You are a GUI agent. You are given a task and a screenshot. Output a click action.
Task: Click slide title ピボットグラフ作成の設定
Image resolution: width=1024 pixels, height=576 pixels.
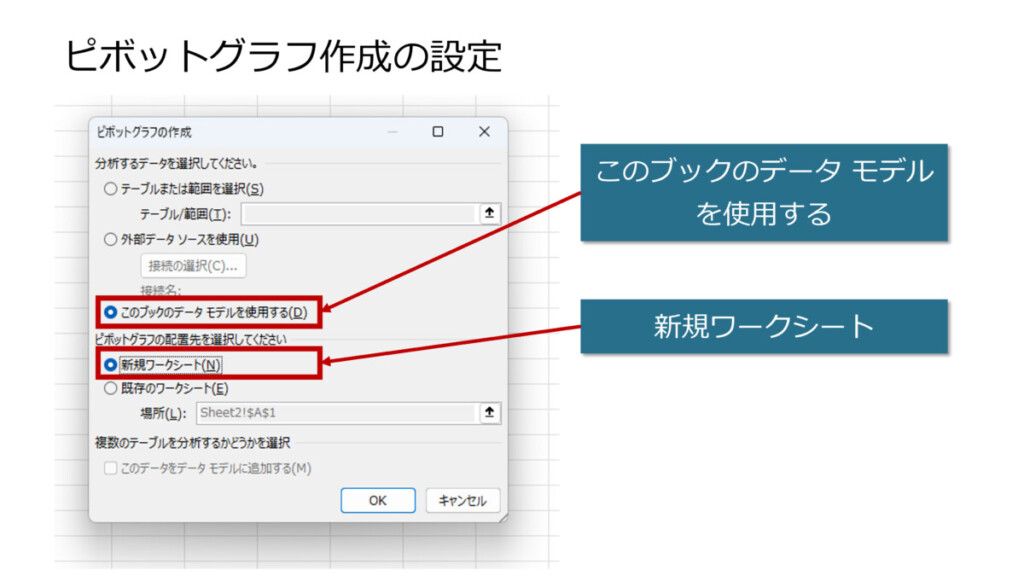pyautogui.click(x=283, y=56)
